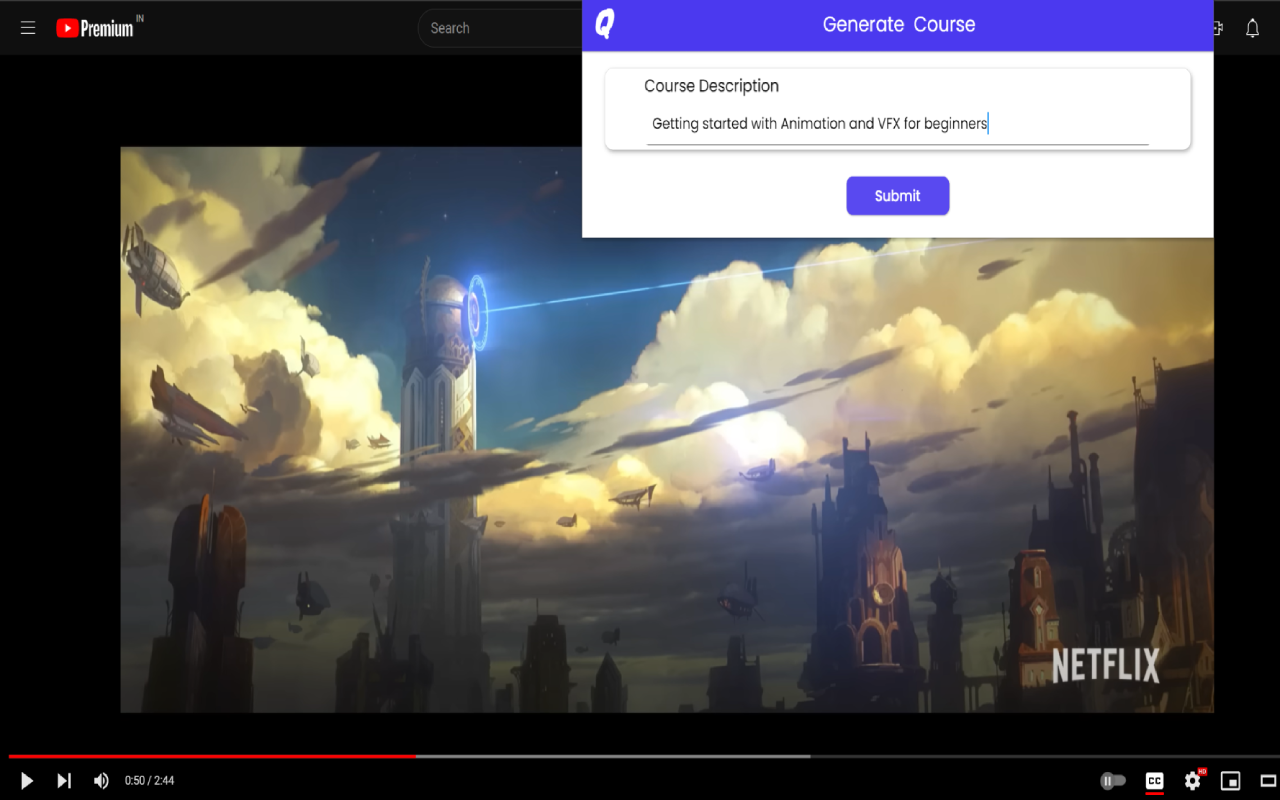
Task: Enter picture-in-picture with the miniplayer icon
Action: point(1229,781)
